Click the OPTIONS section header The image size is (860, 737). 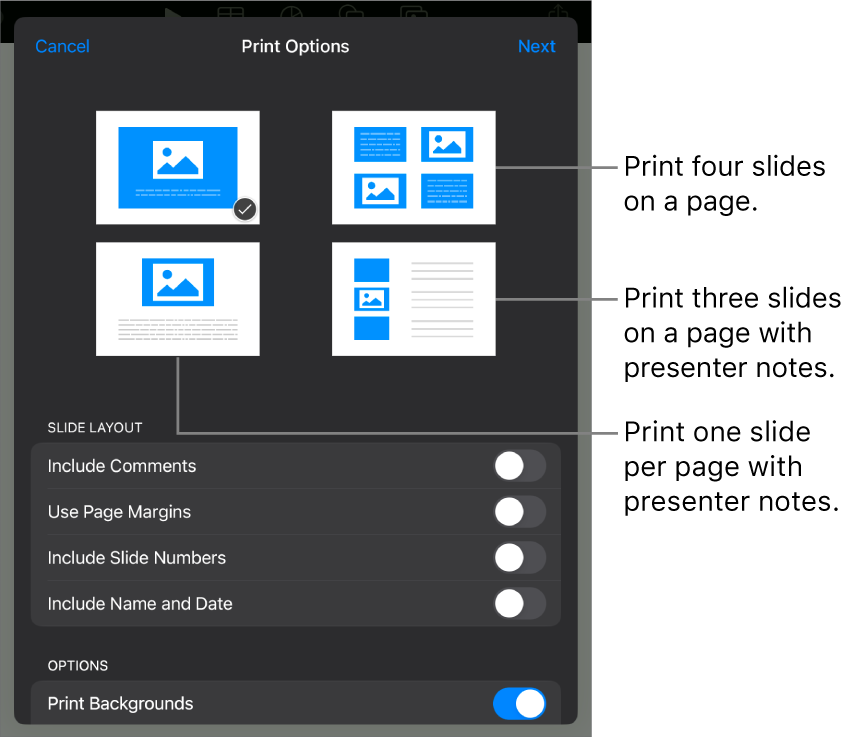[78, 666]
